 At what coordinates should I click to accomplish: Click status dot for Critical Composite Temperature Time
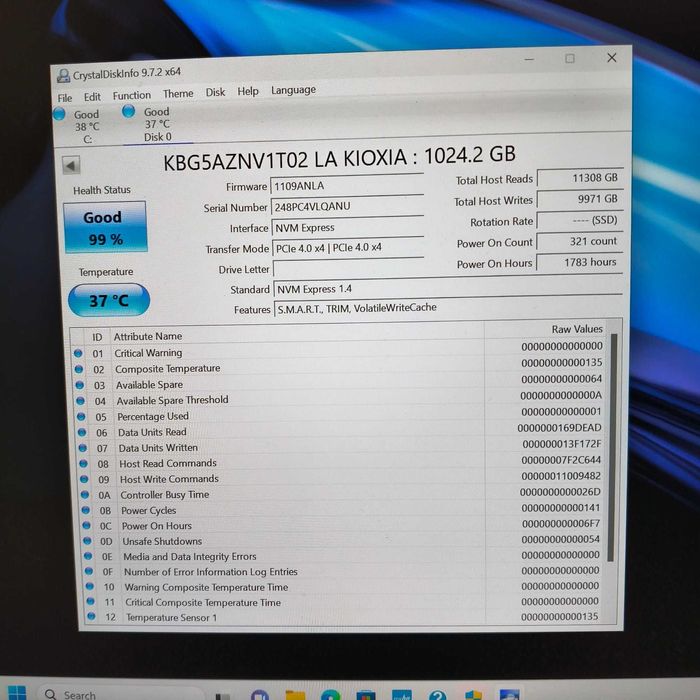(91, 601)
